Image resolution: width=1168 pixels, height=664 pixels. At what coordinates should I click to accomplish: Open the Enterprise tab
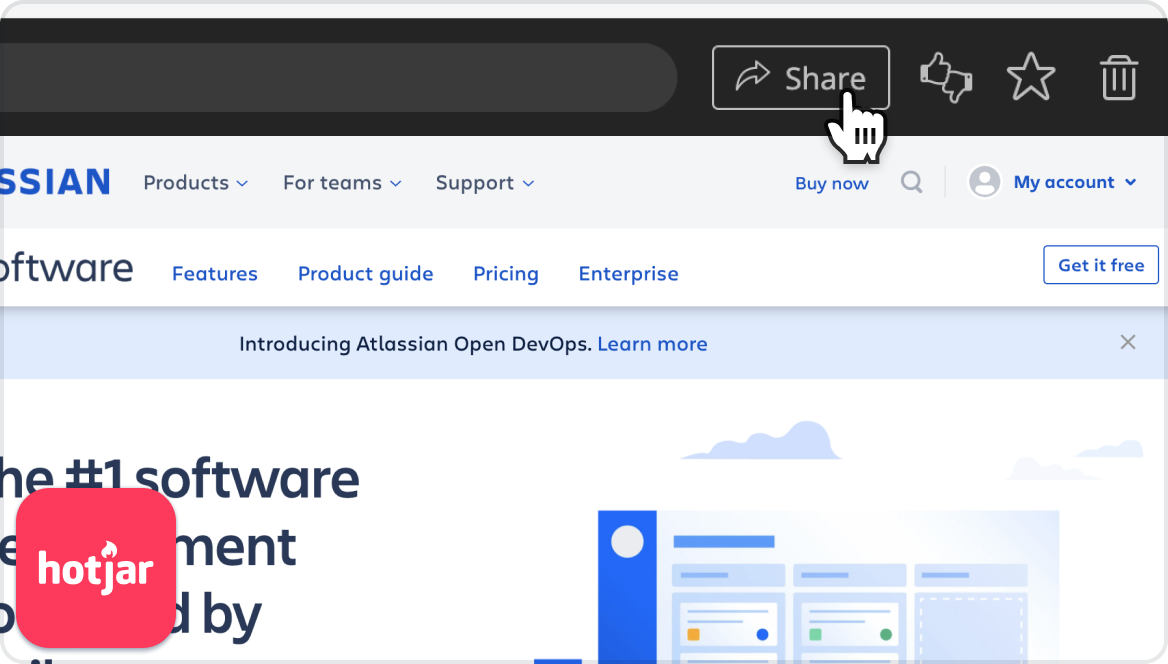(x=629, y=273)
